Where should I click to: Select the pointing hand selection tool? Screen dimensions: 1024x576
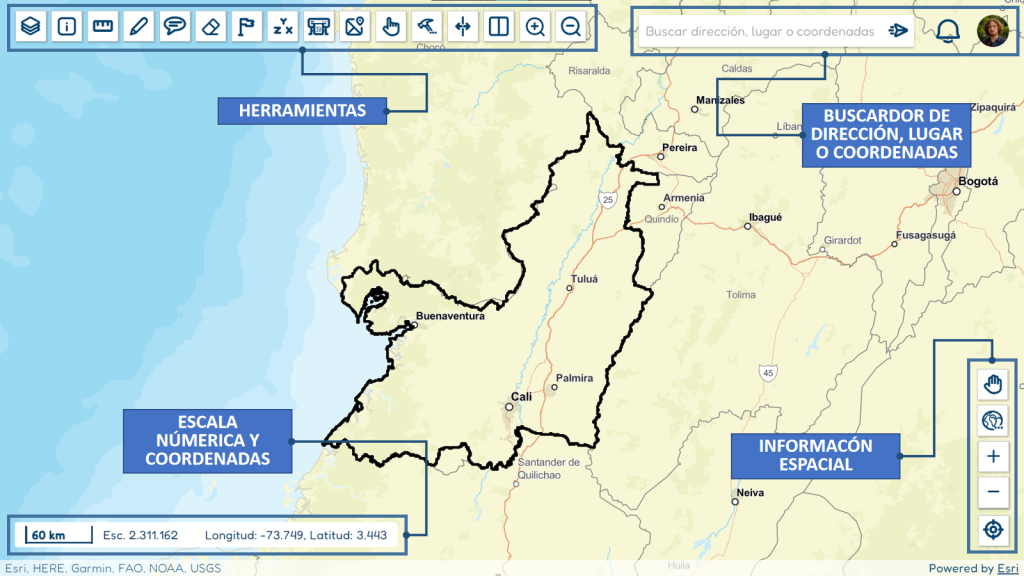(391, 27)
